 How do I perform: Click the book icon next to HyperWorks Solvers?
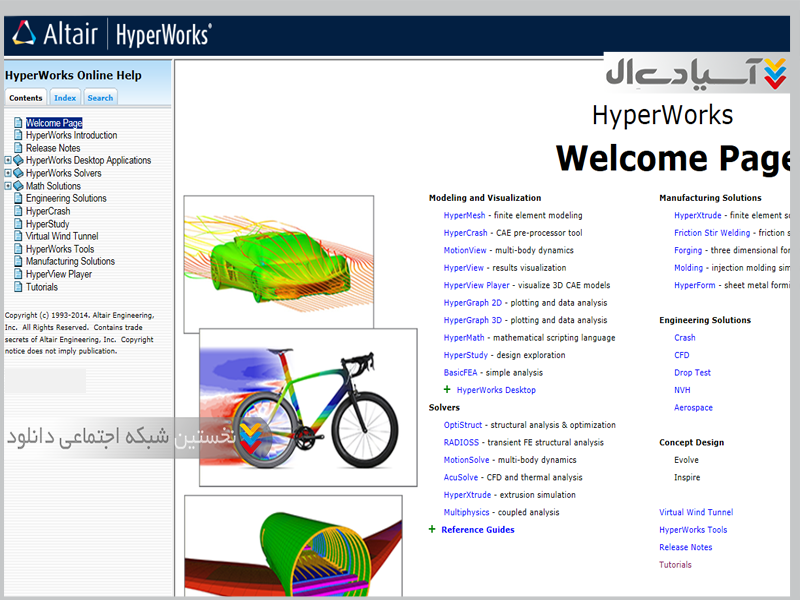point(18,173)
